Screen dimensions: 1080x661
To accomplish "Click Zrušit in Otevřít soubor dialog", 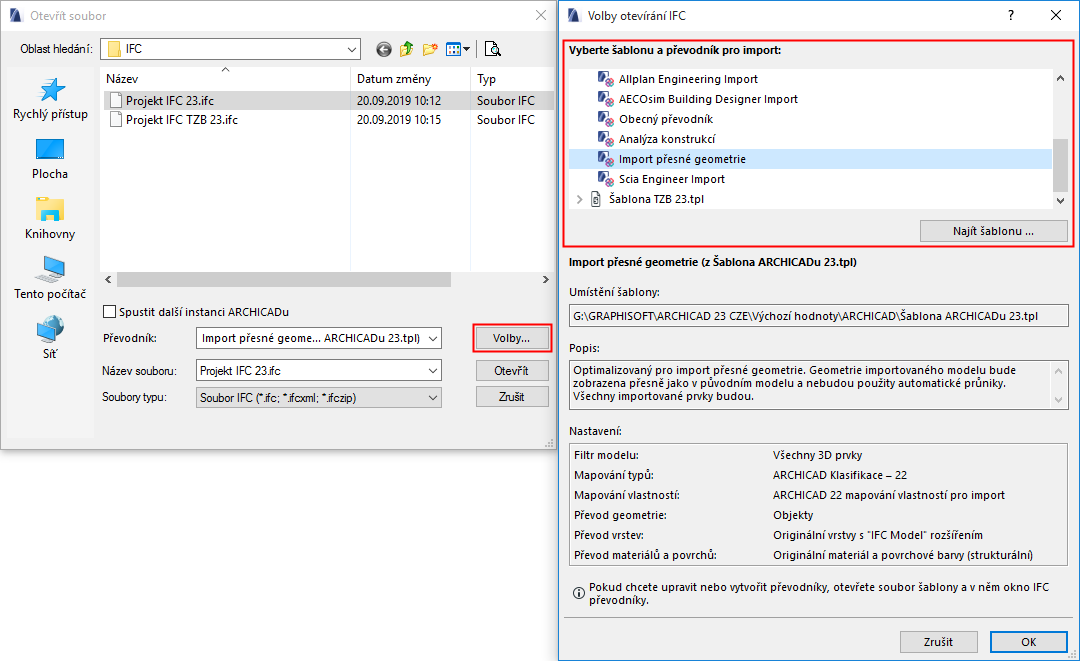I will coord(512,397).
